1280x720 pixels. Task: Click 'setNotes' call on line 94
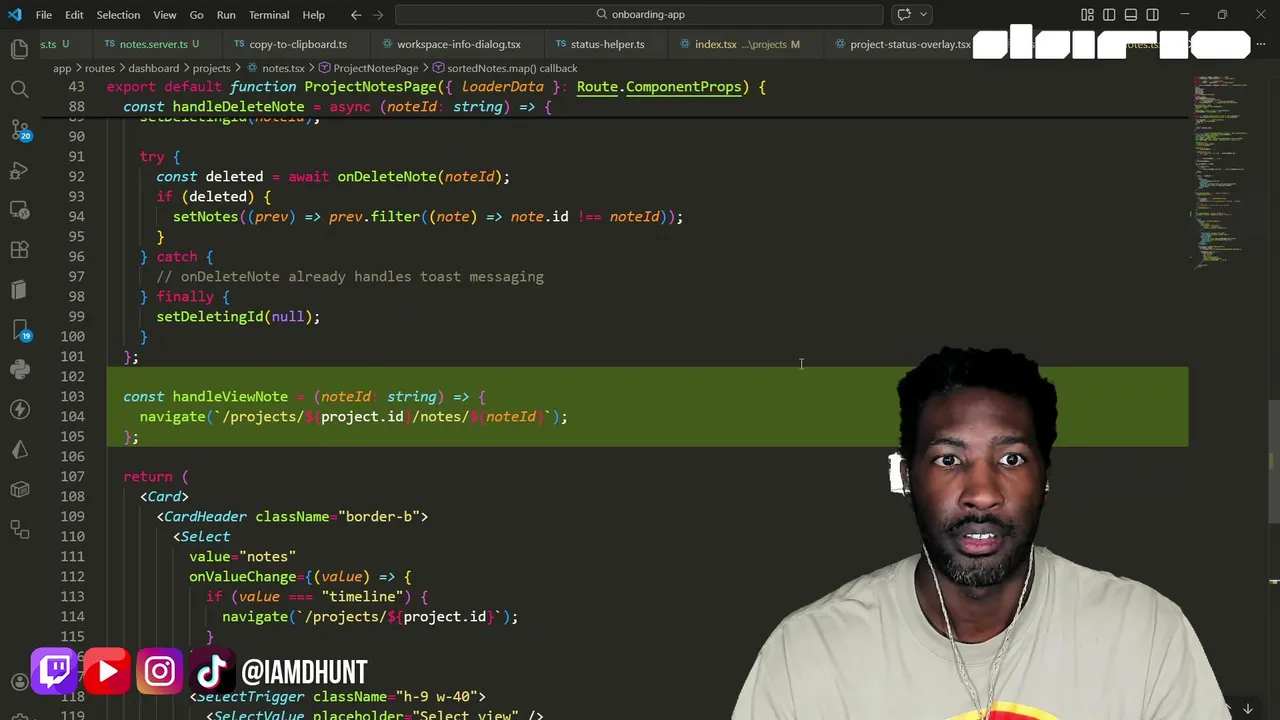(205, 216)
